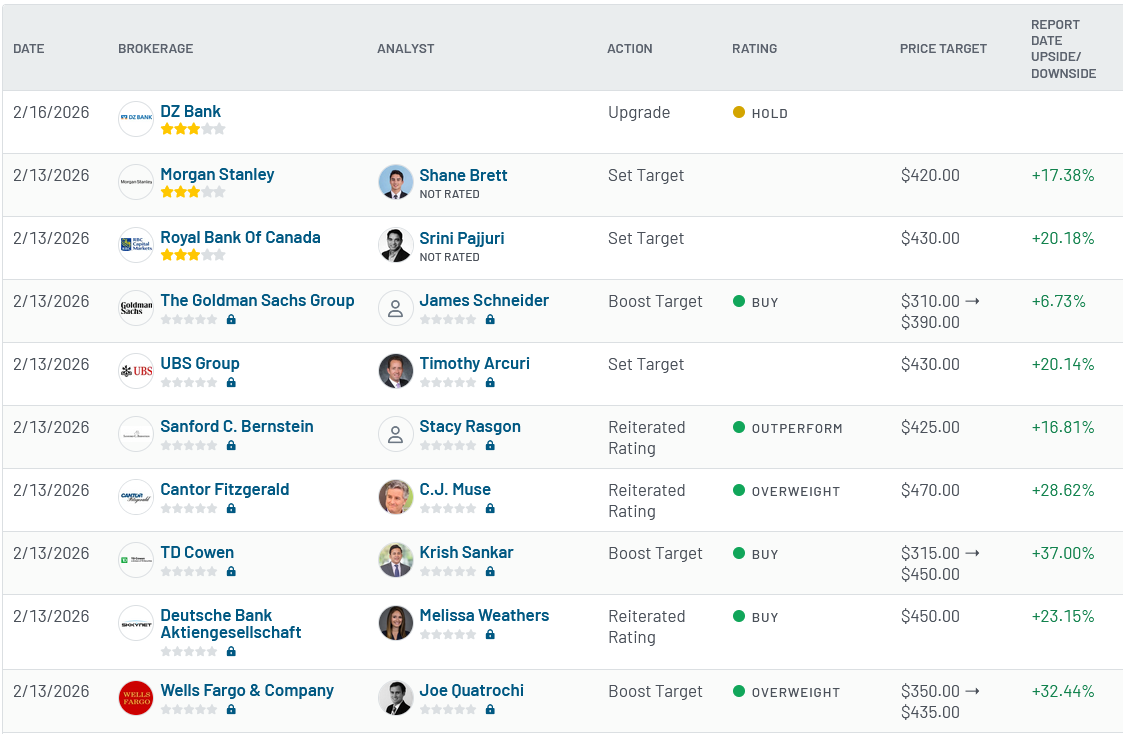This screenshot has width=1123, height=734.
Task: View analyst Shane Brett's profile link
Action: pos(463,175)
